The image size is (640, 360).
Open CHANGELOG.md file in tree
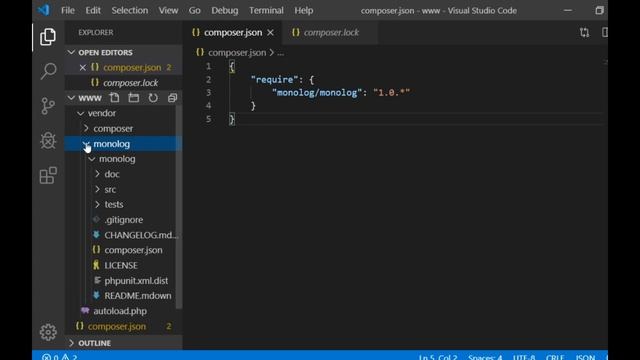coord(141,235)
